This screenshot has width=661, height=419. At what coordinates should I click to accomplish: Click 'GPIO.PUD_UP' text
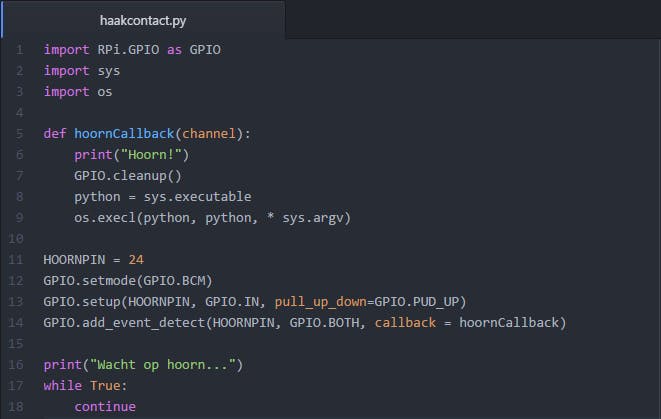pos(416,302)
